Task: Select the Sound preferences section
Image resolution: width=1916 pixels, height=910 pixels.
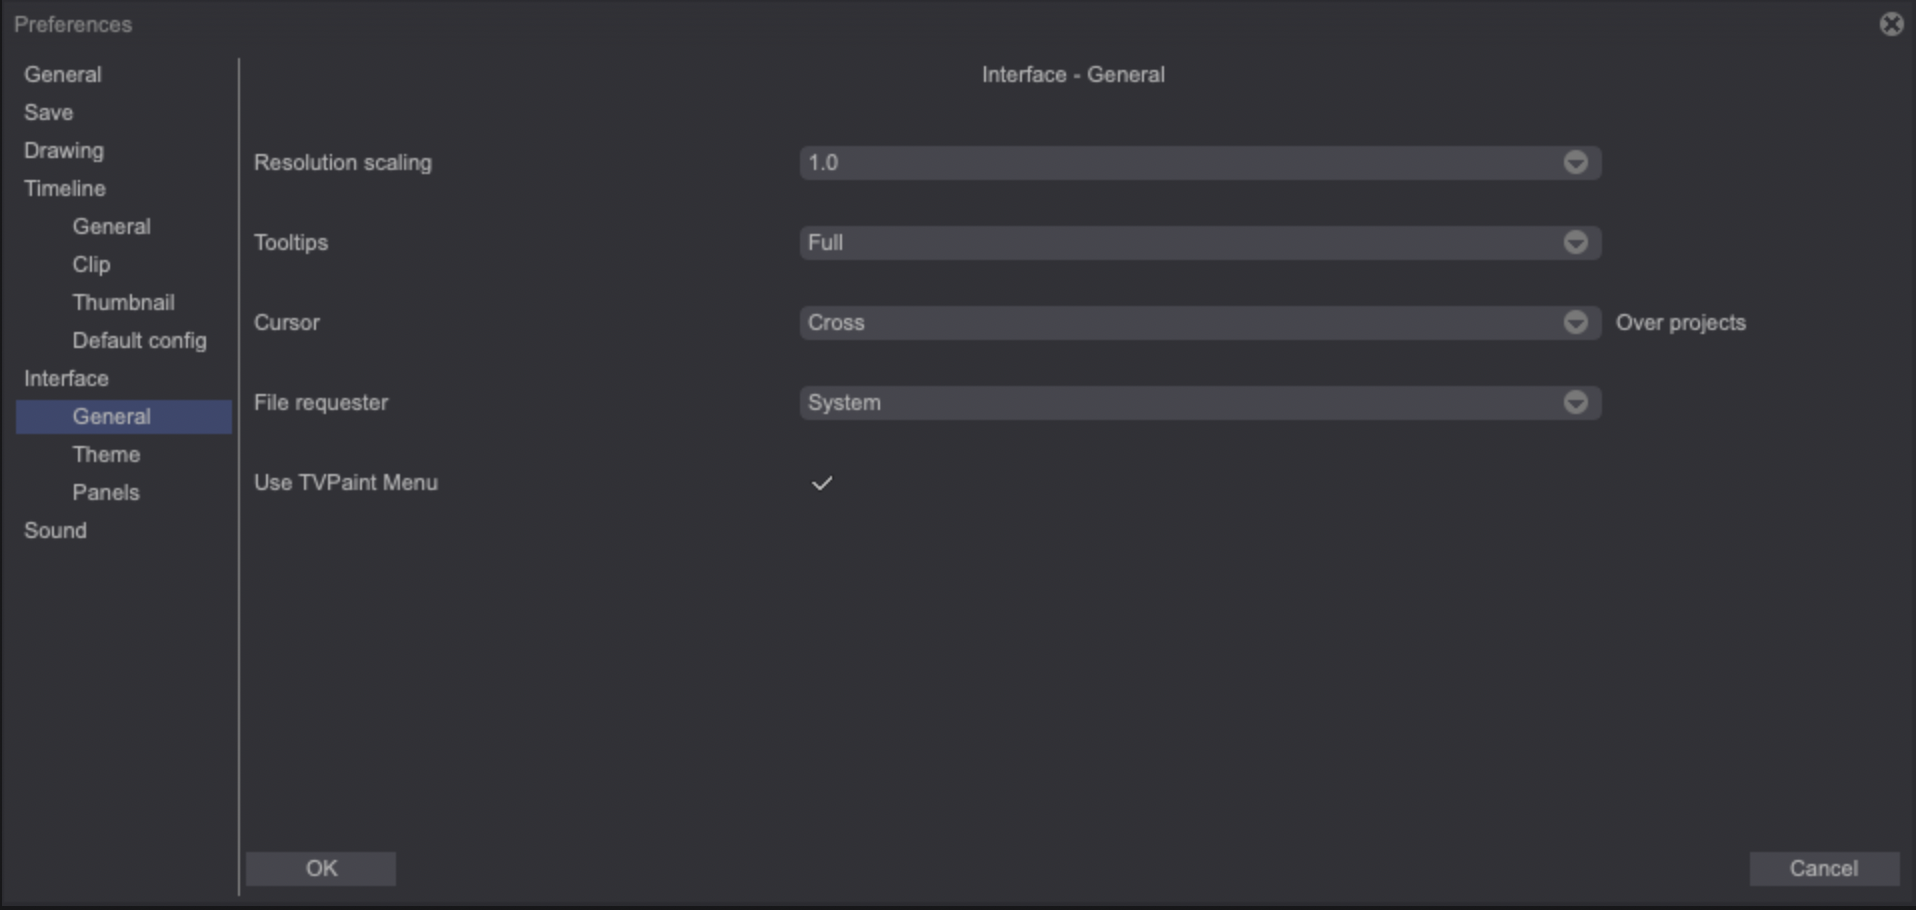Action: 56,530
